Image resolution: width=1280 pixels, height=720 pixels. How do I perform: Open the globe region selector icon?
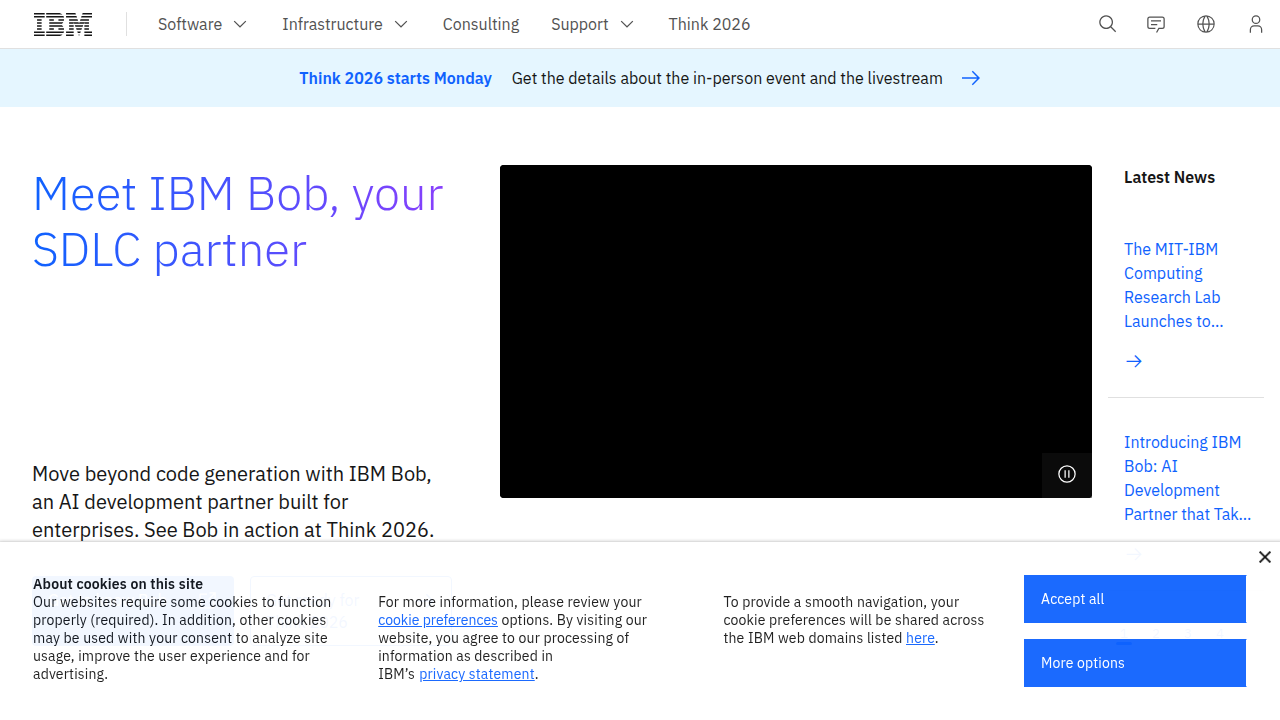coord(1206,24)
